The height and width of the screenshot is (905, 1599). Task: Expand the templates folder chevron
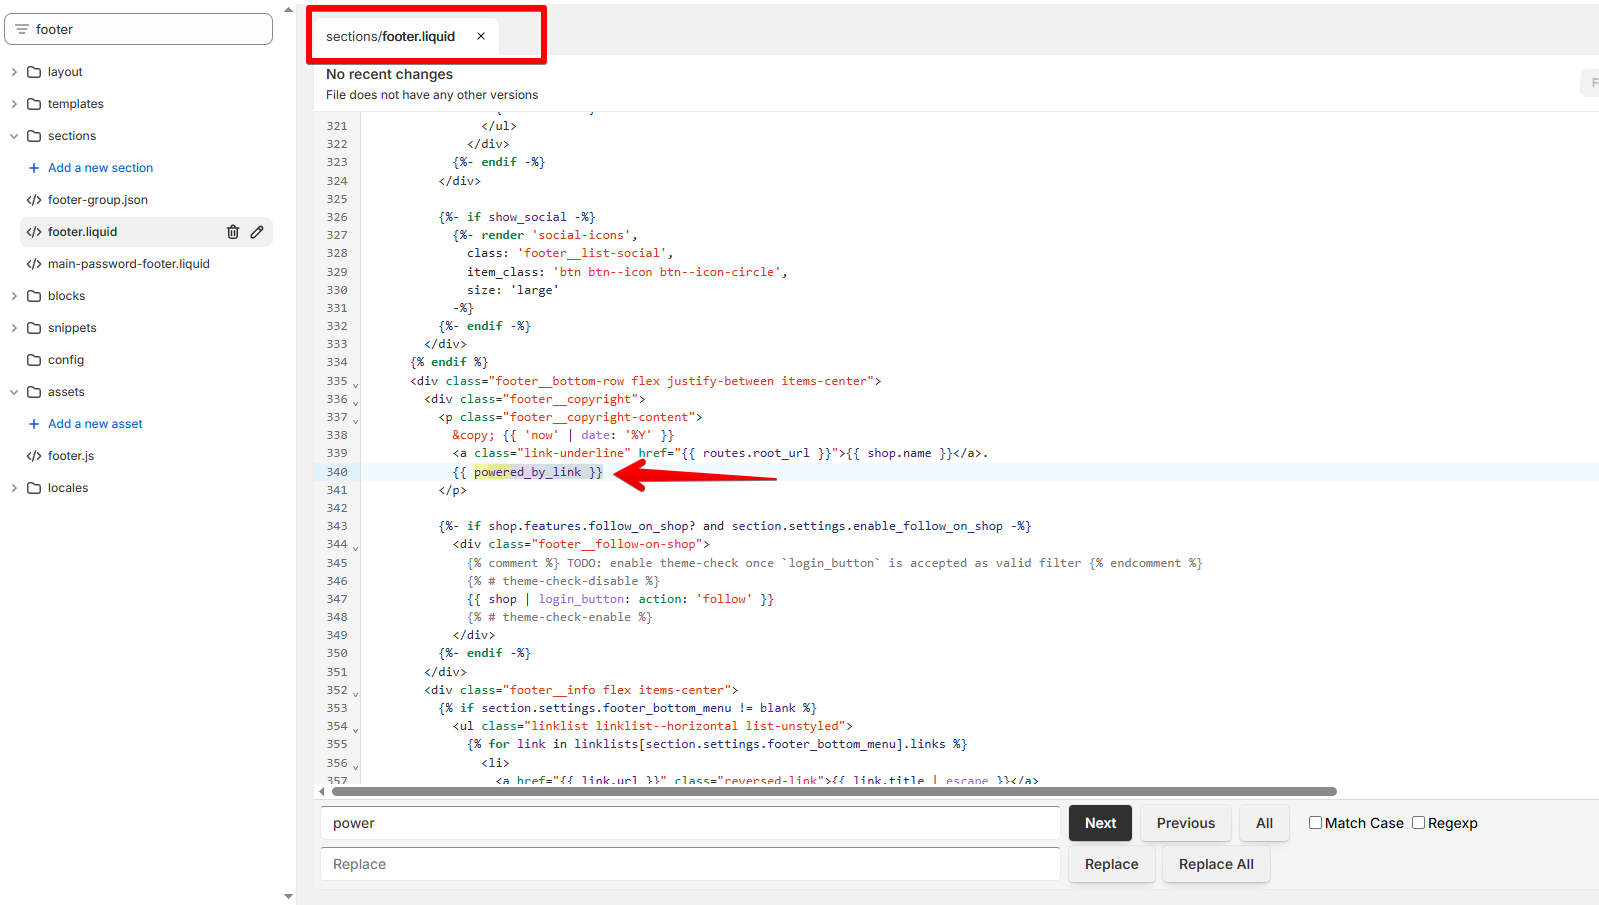(14, 104)
